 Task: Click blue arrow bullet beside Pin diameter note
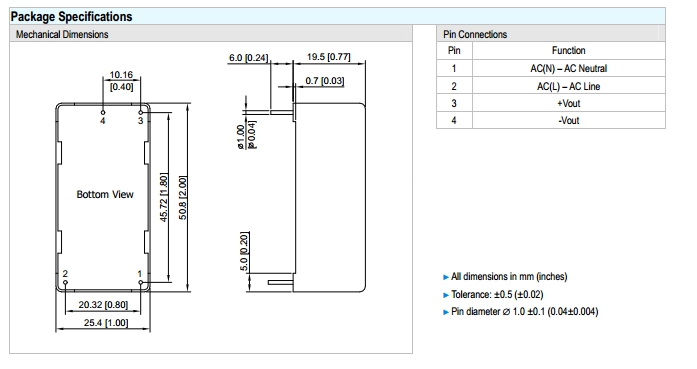446,312
